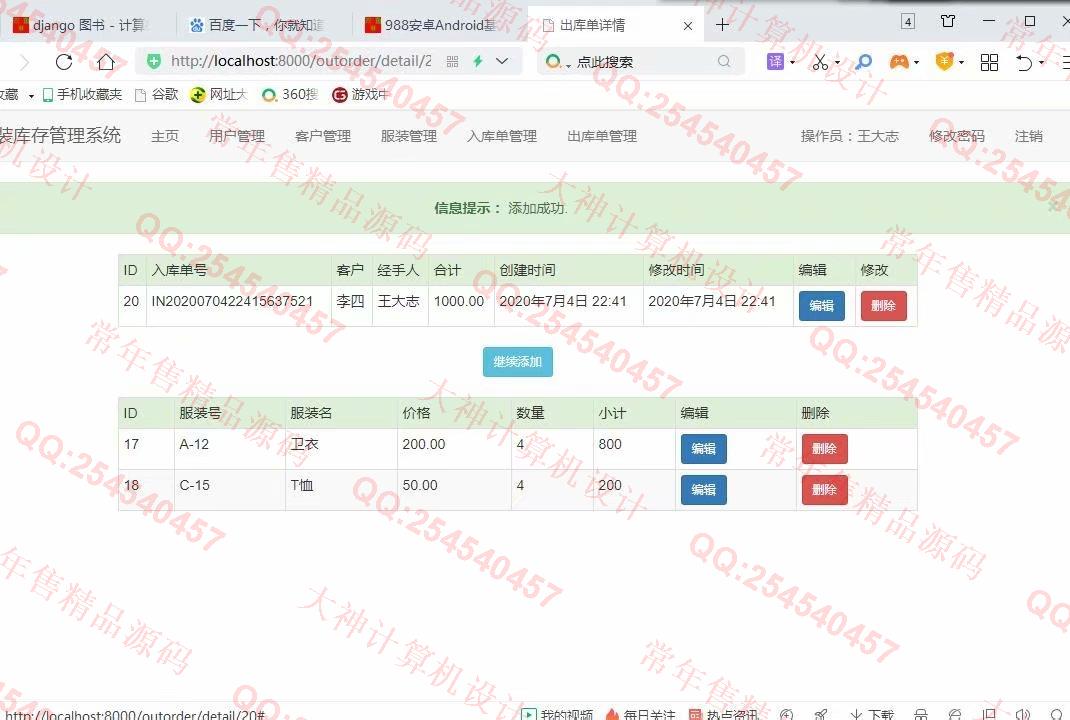
Task: Open the apps grid icon
Action: click(989, 62)
